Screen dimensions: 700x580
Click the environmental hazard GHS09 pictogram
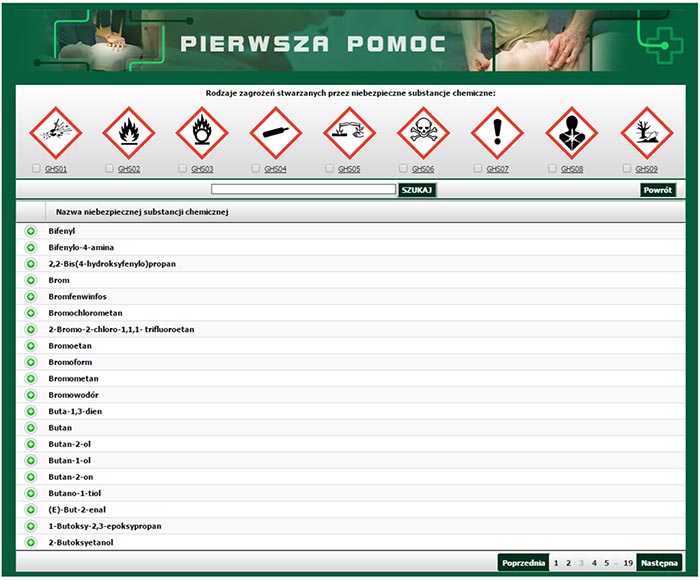[x=645, y=133]
